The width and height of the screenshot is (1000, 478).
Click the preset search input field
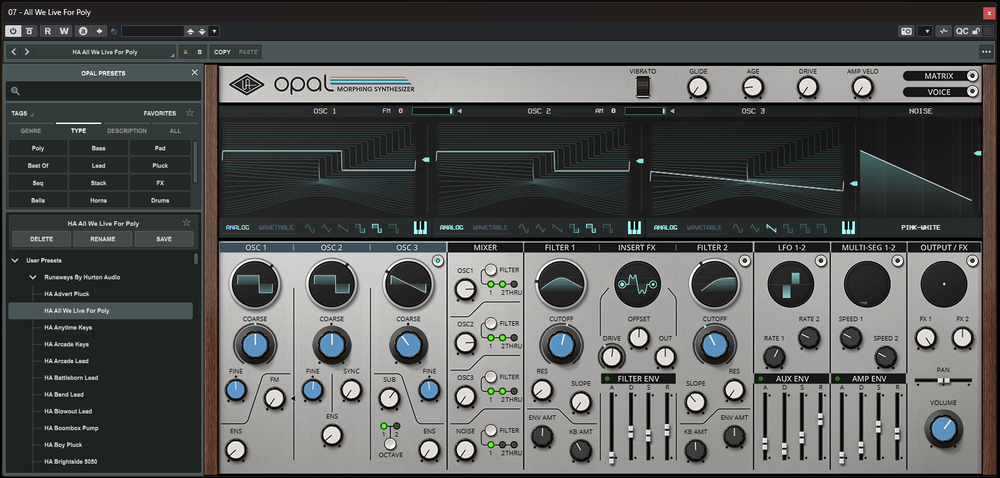click(104, 91)
